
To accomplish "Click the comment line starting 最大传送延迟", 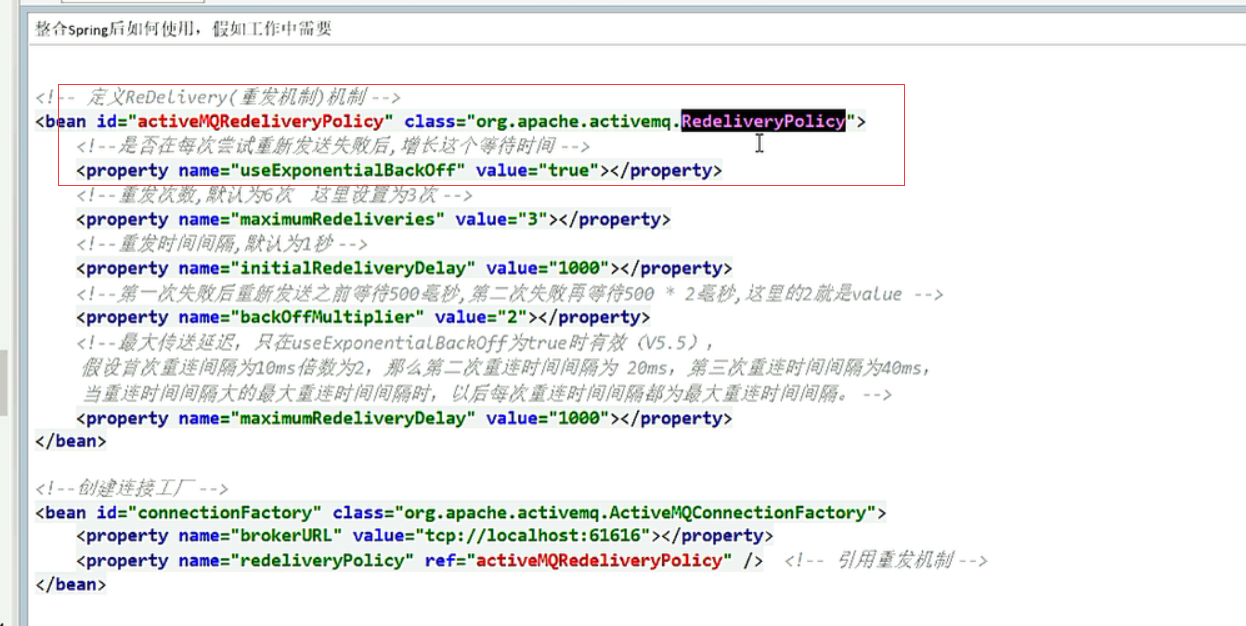I will click(x=397, y=342).
